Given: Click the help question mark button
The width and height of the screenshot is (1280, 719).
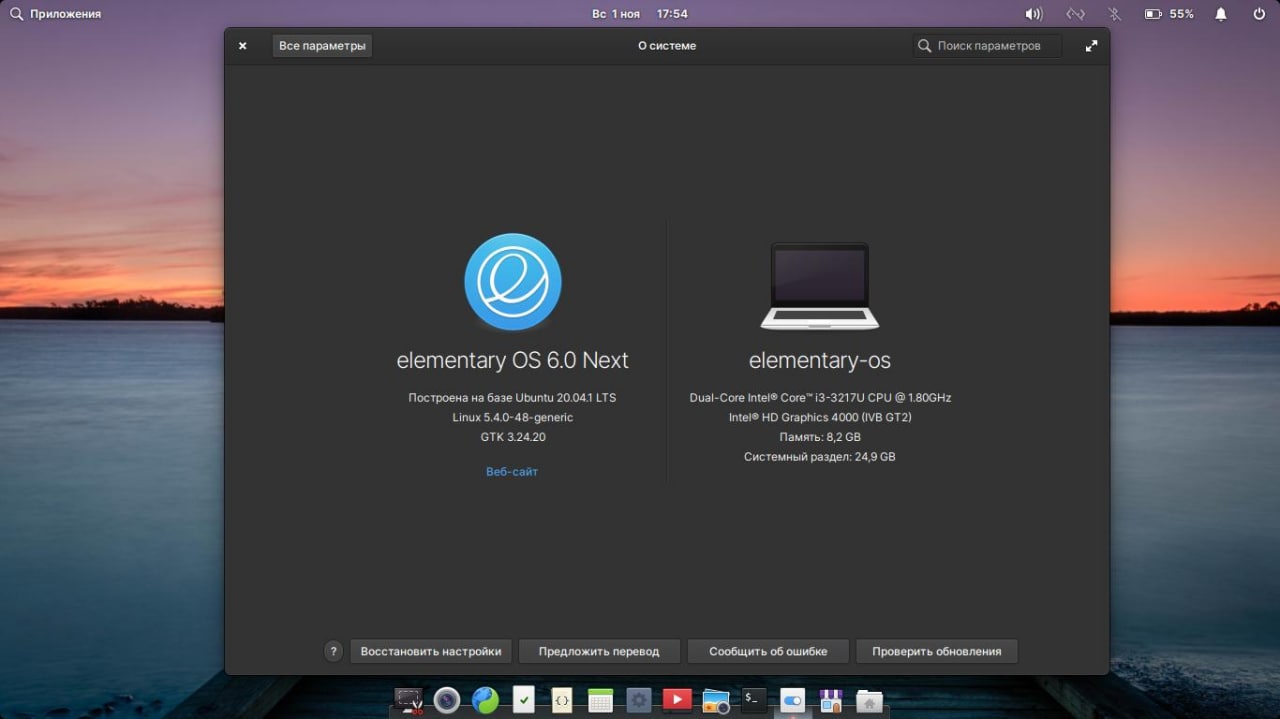Looking at the screenshot, I should [334, 651].
